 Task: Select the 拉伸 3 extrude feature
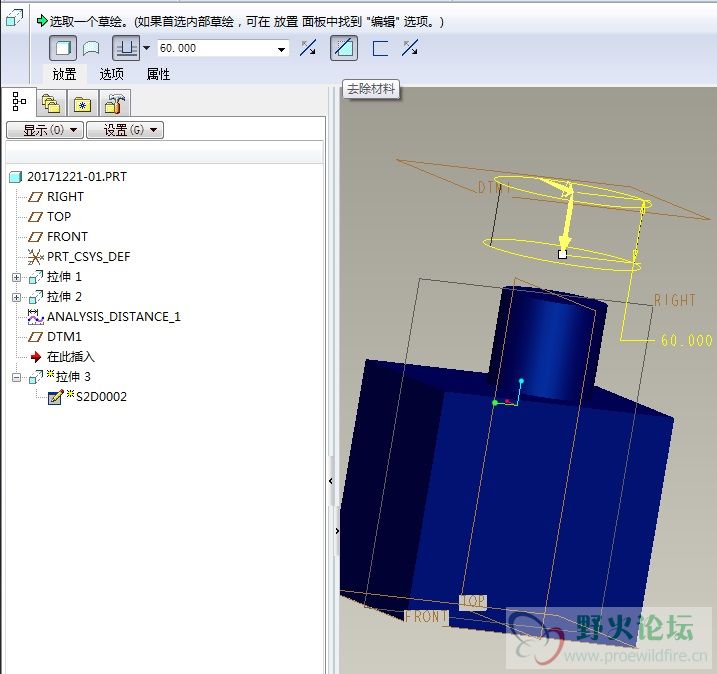pos(73,377)
